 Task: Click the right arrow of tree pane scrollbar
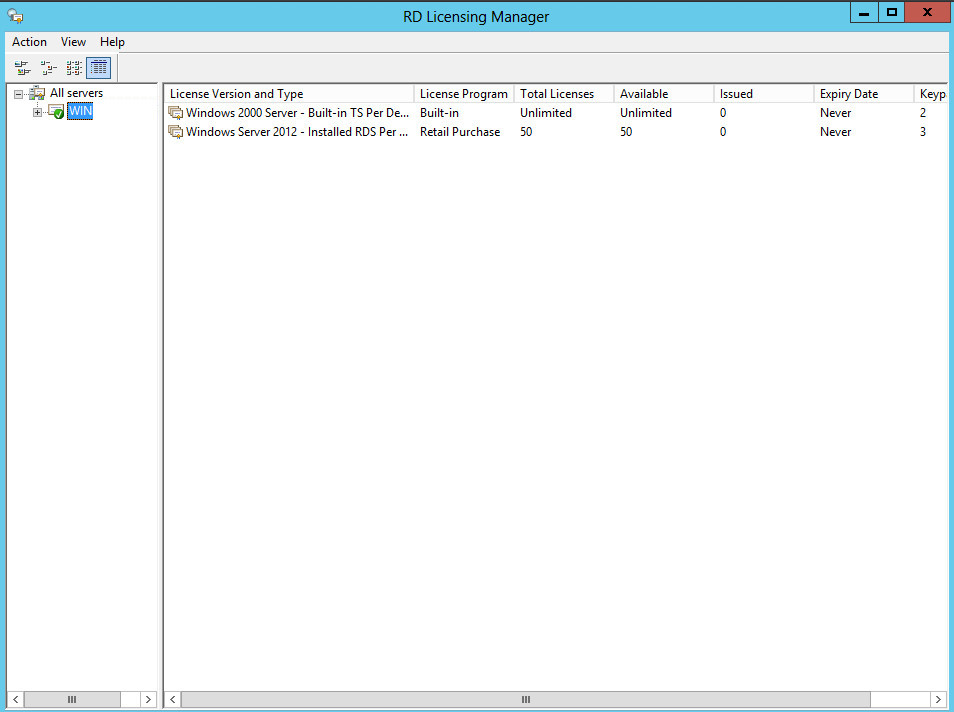(x=148, y=700)
